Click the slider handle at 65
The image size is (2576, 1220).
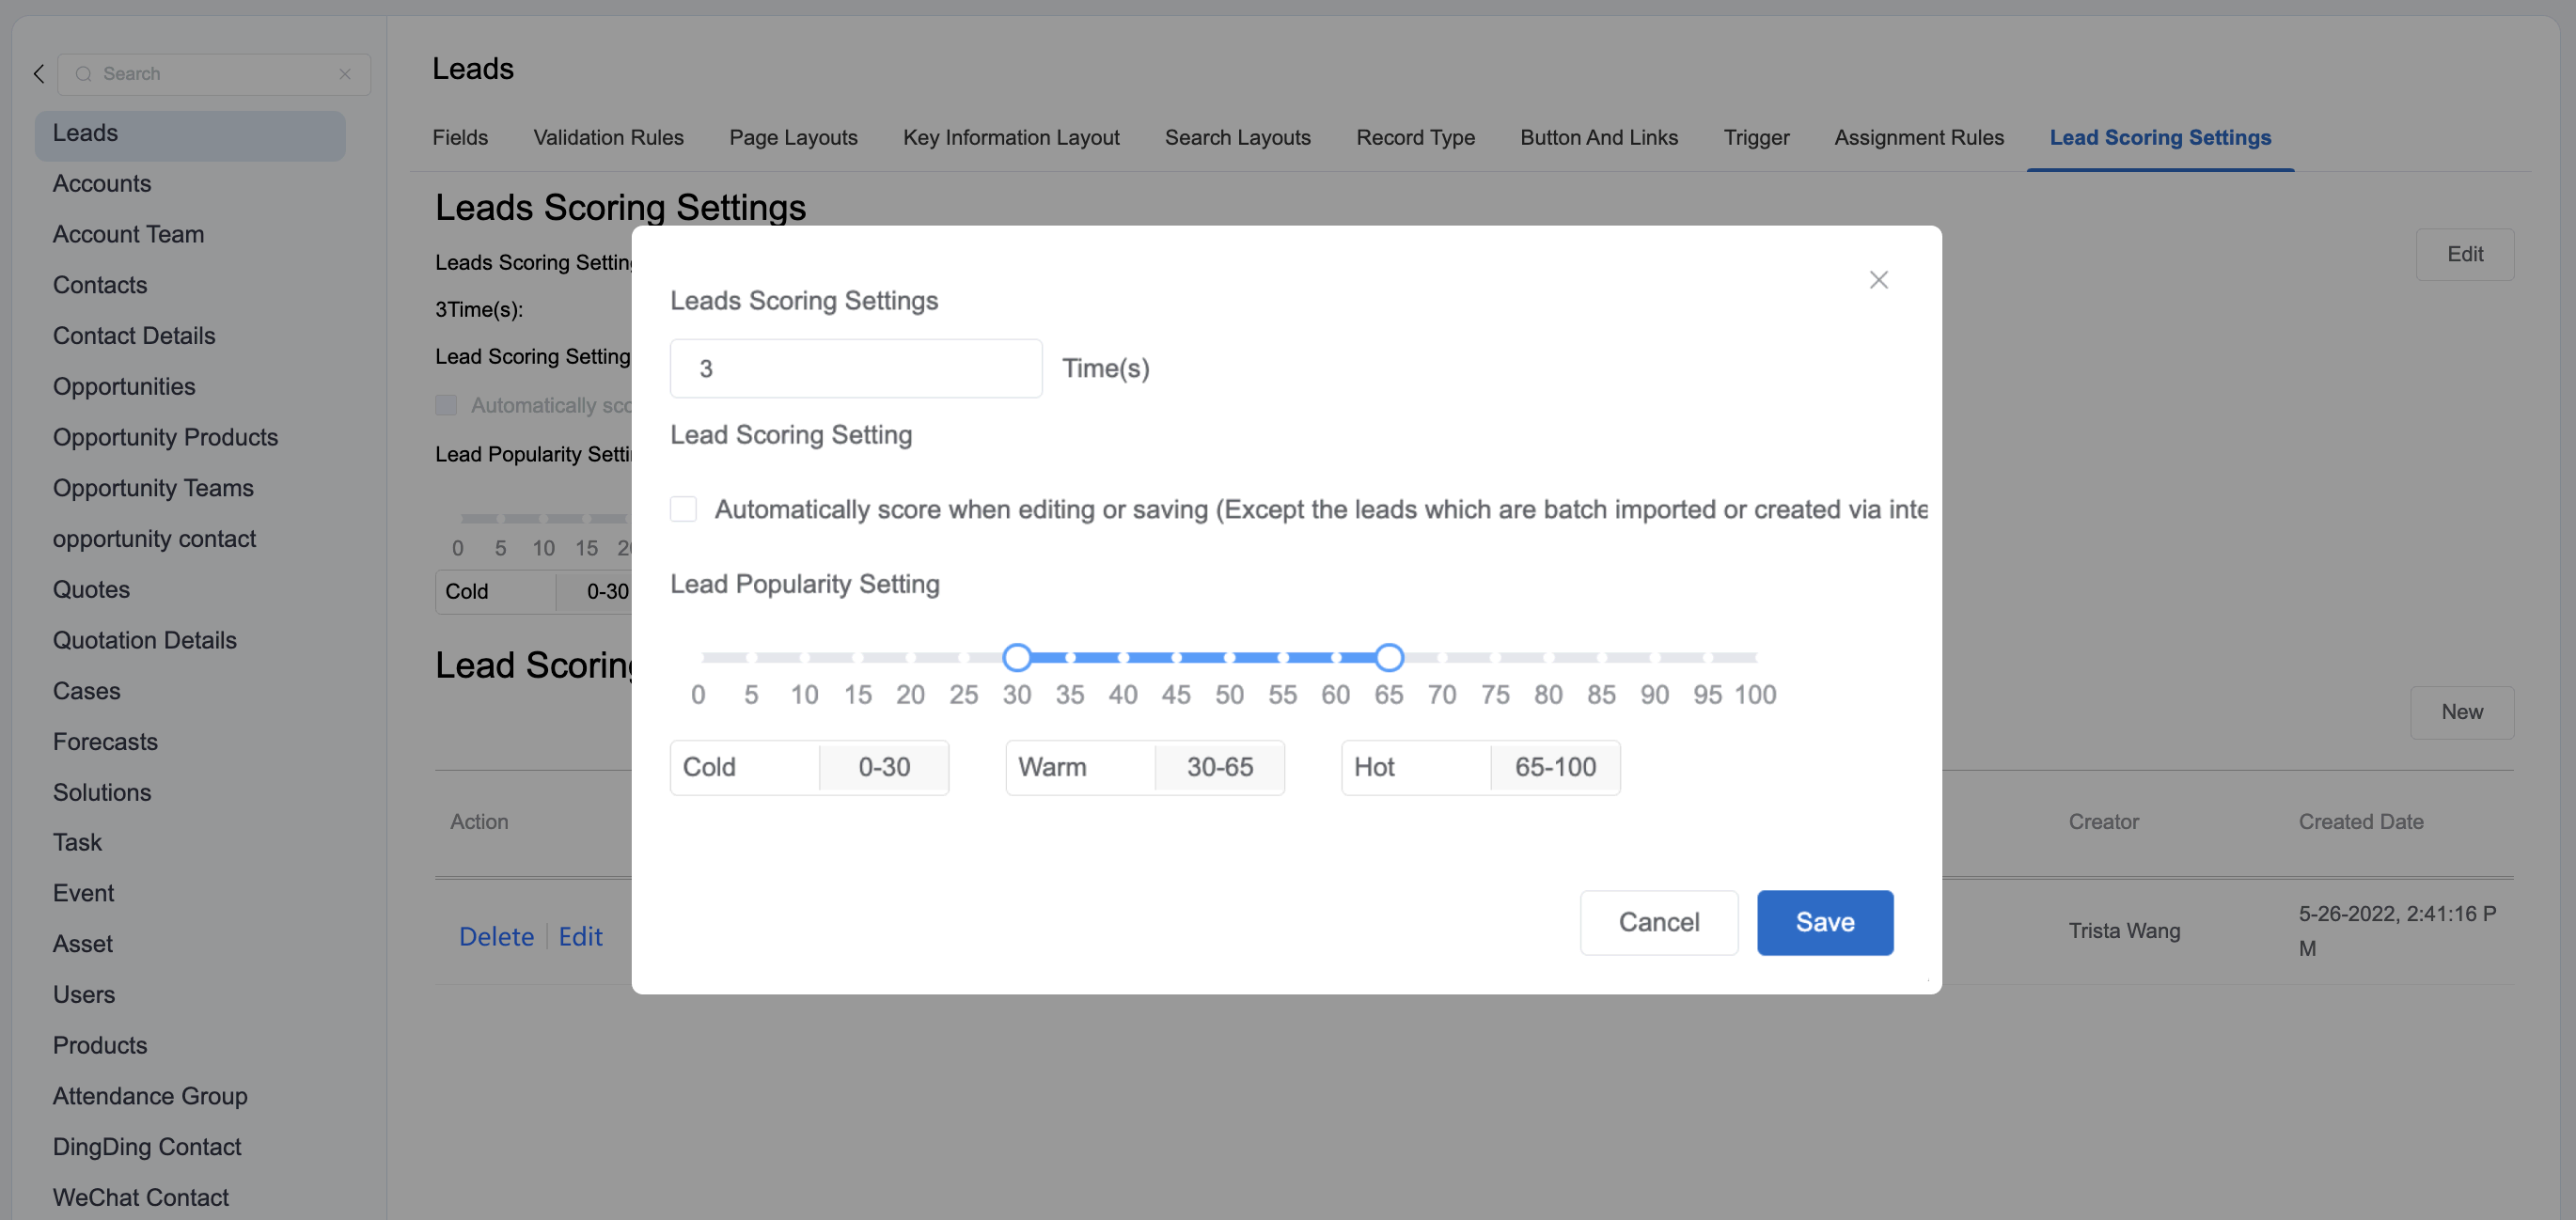pos(1388,657)
